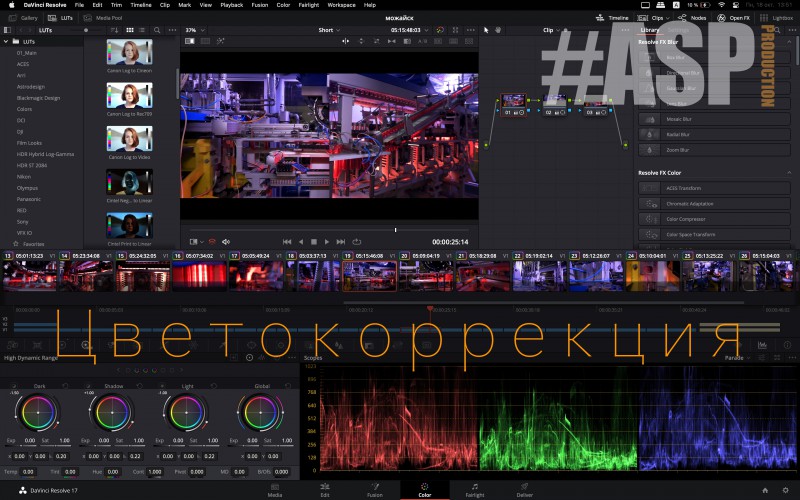Play the clip forward
800x500 pixels.
(327, 242)
